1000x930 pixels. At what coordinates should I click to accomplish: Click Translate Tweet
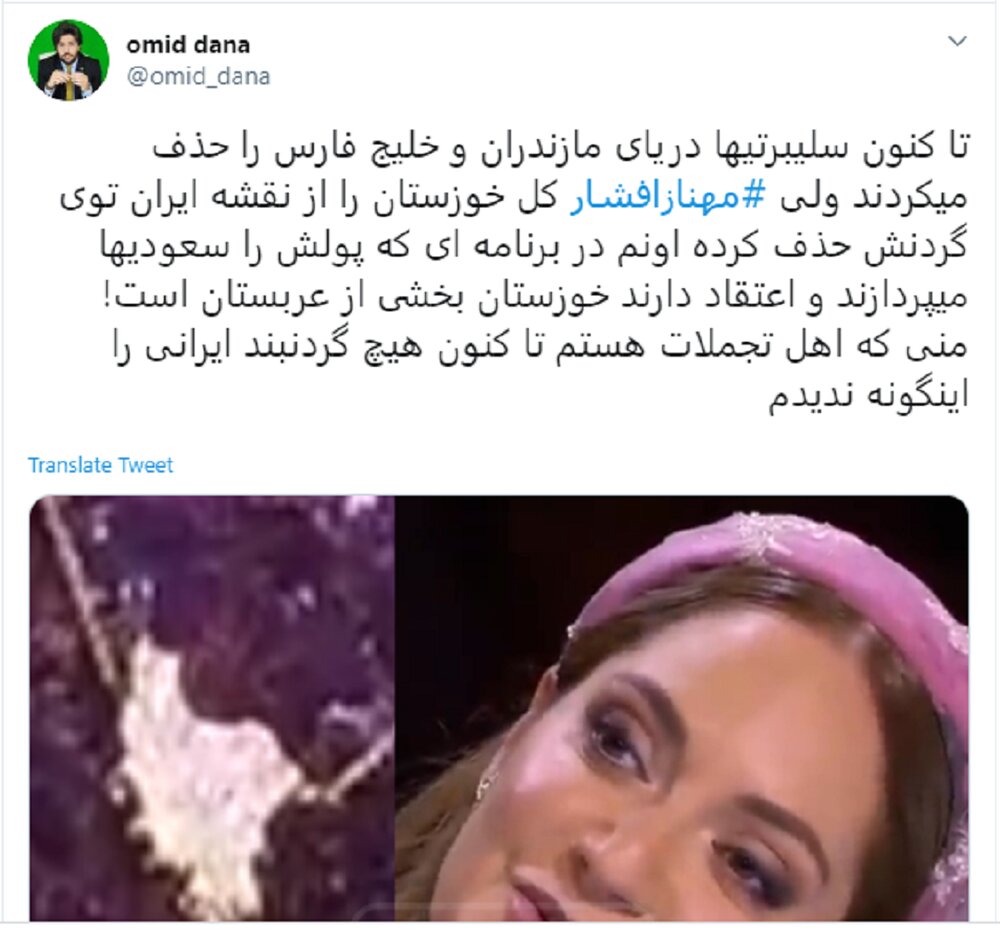click(x=100, y=465)
